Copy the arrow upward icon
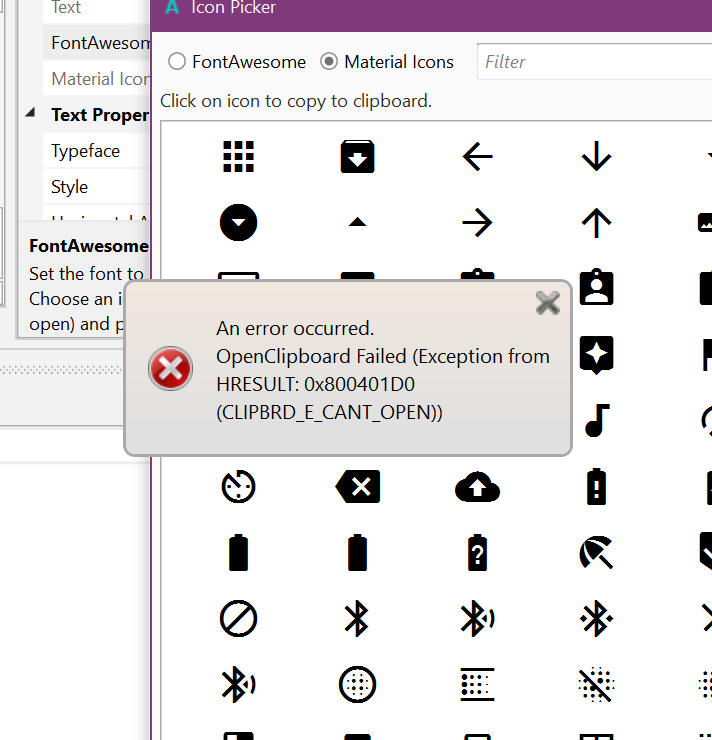This screenshot has height=740, width=712. coord(596,222)
